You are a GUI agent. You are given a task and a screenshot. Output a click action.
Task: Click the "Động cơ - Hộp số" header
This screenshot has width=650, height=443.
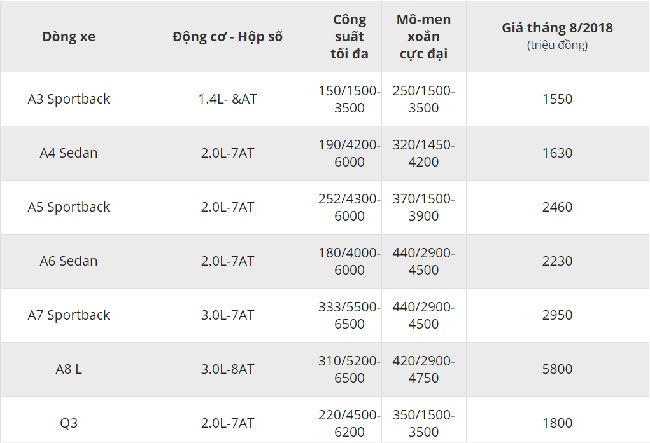[227, 37]
